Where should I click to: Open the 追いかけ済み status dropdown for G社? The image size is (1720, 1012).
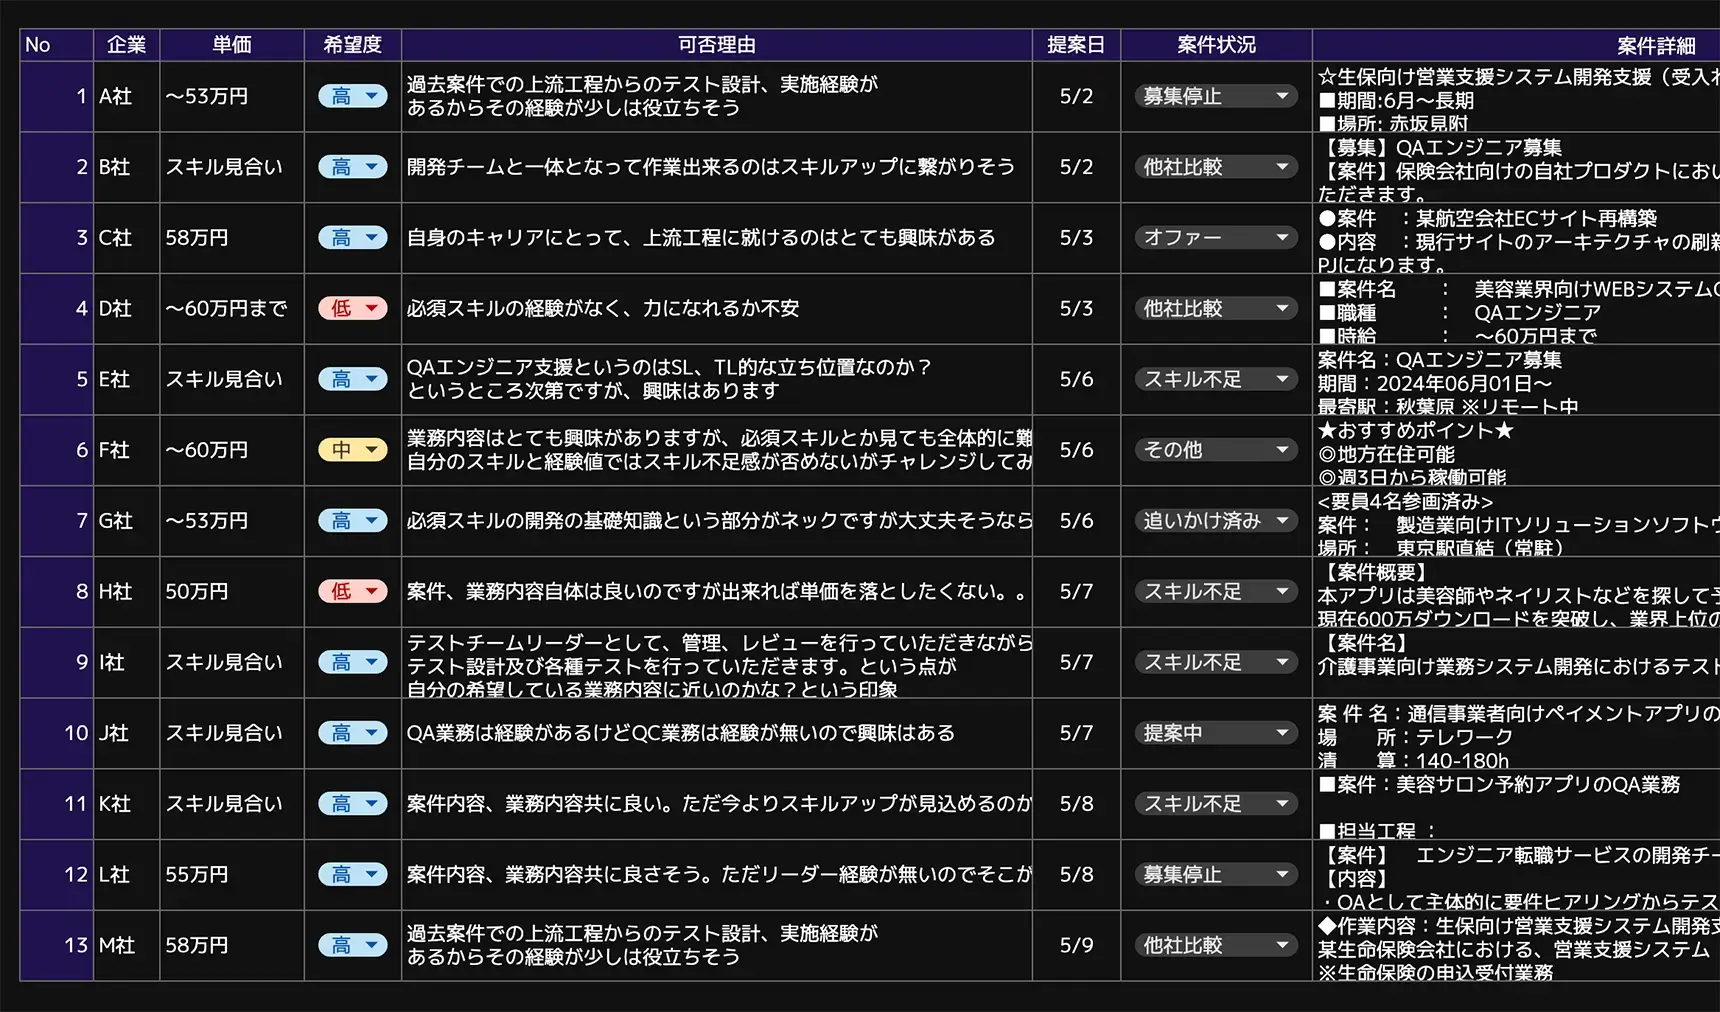[1216, 521]
